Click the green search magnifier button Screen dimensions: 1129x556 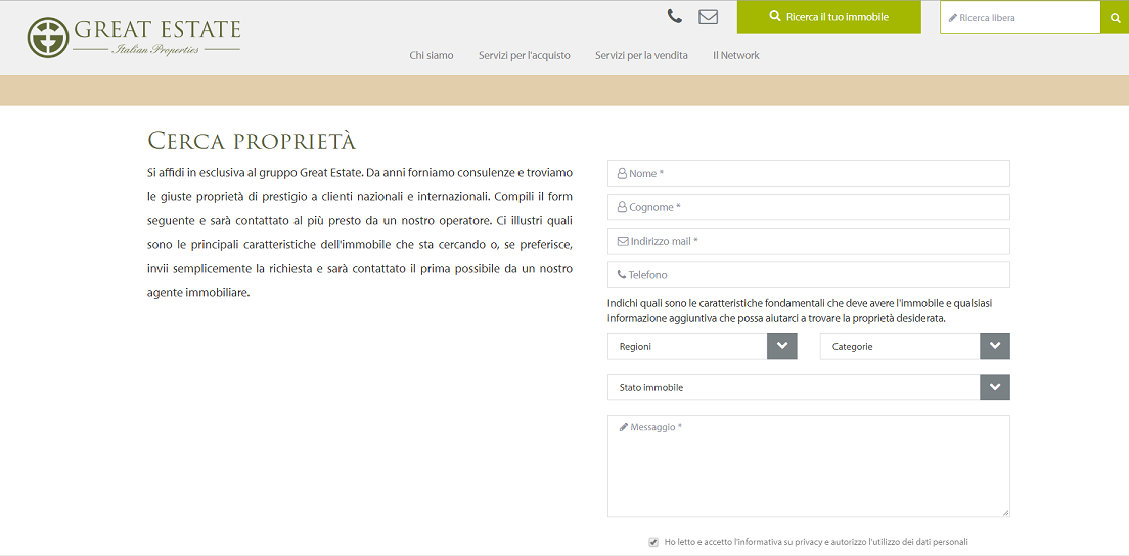click(x=1115, y=17)
